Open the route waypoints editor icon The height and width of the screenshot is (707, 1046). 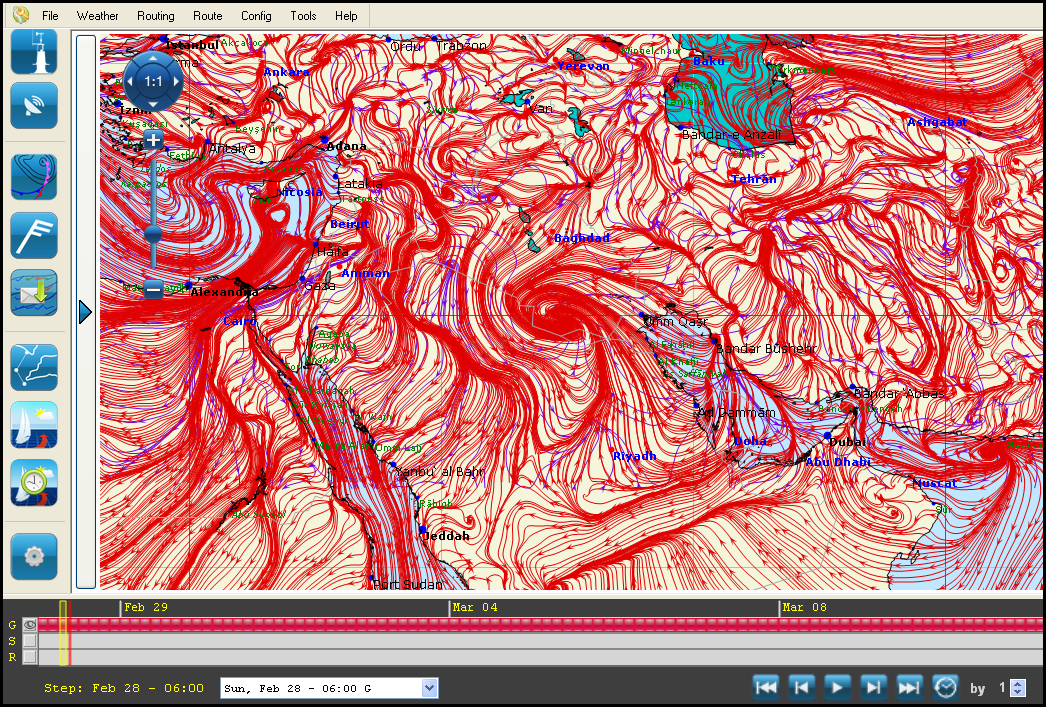pyautogui.click(x=34, y=368)
